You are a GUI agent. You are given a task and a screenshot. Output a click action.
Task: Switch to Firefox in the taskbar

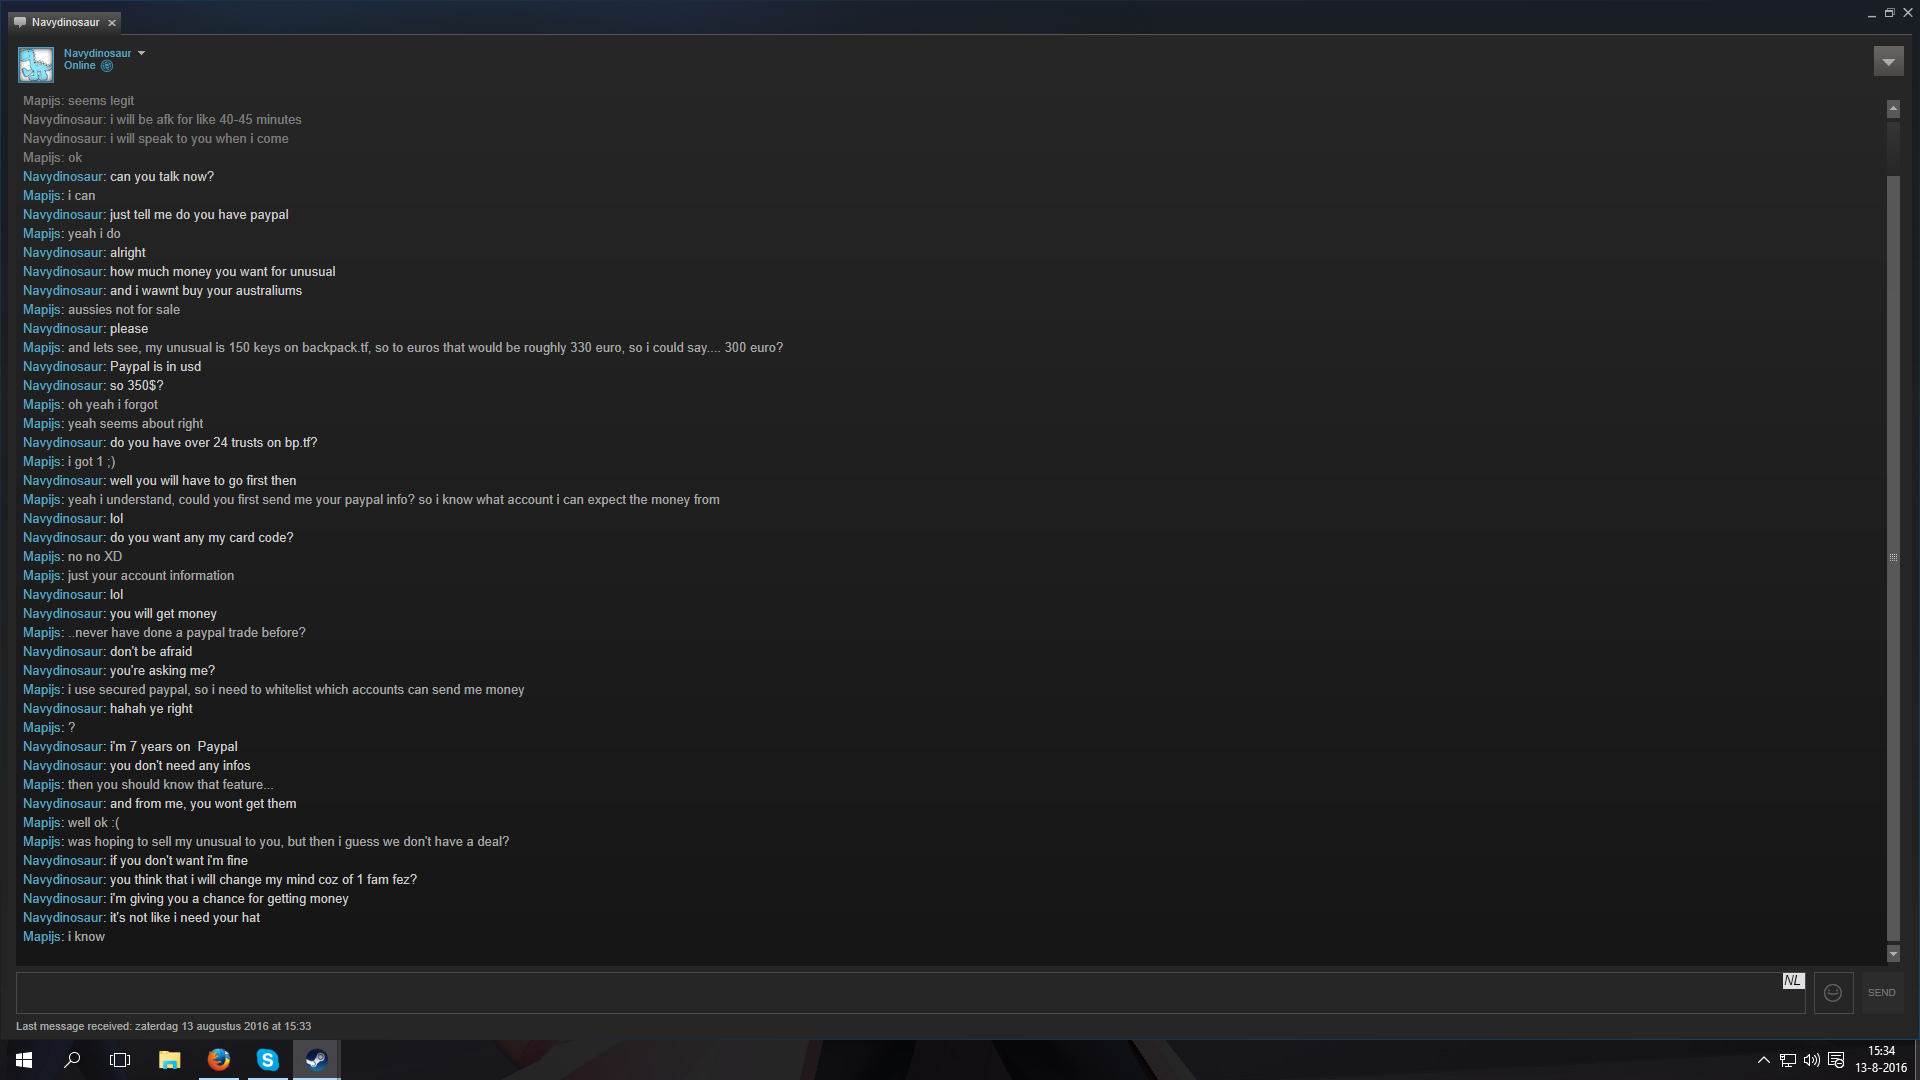219,1060
